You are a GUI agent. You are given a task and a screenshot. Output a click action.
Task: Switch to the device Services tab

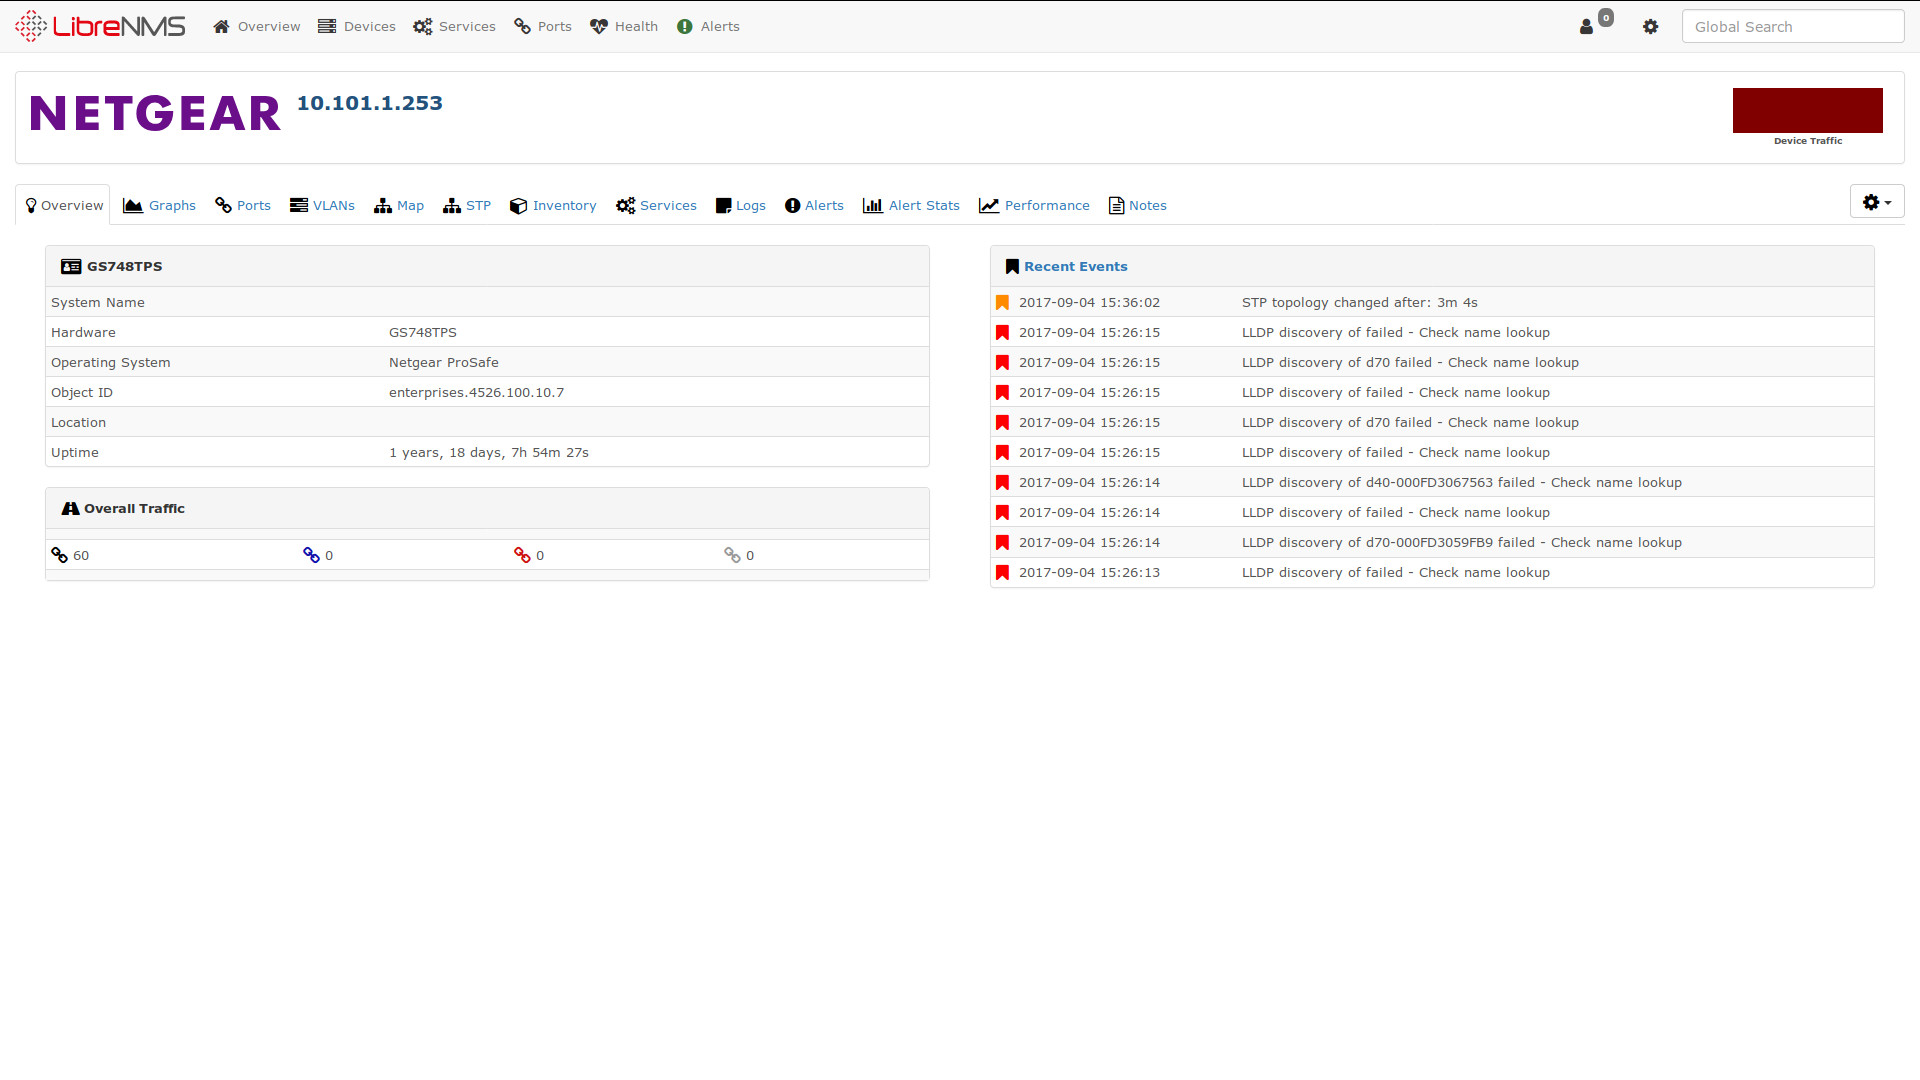pos(656,205)
